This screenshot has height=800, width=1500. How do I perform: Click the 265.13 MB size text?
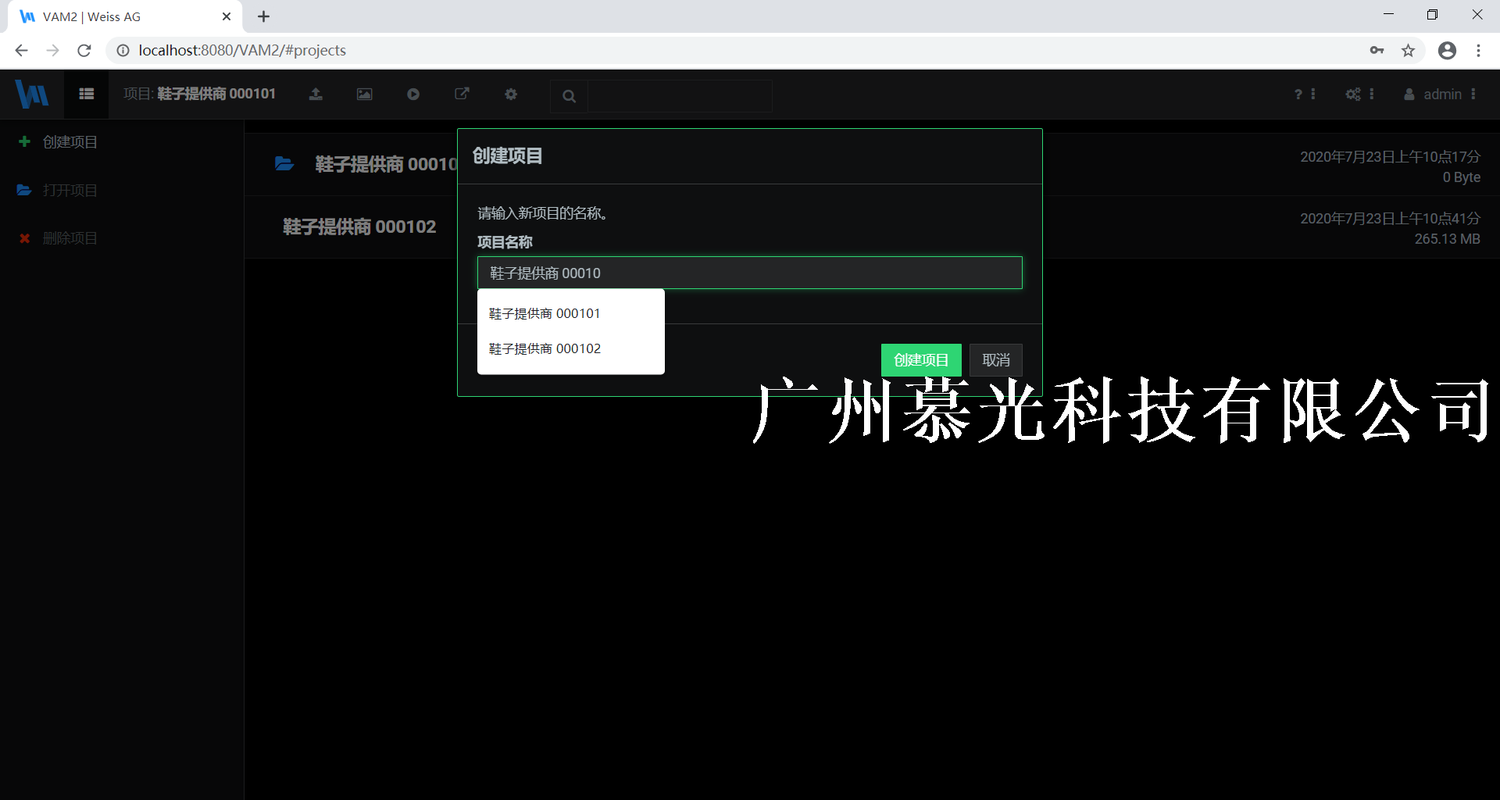(x=1447, y=239)
